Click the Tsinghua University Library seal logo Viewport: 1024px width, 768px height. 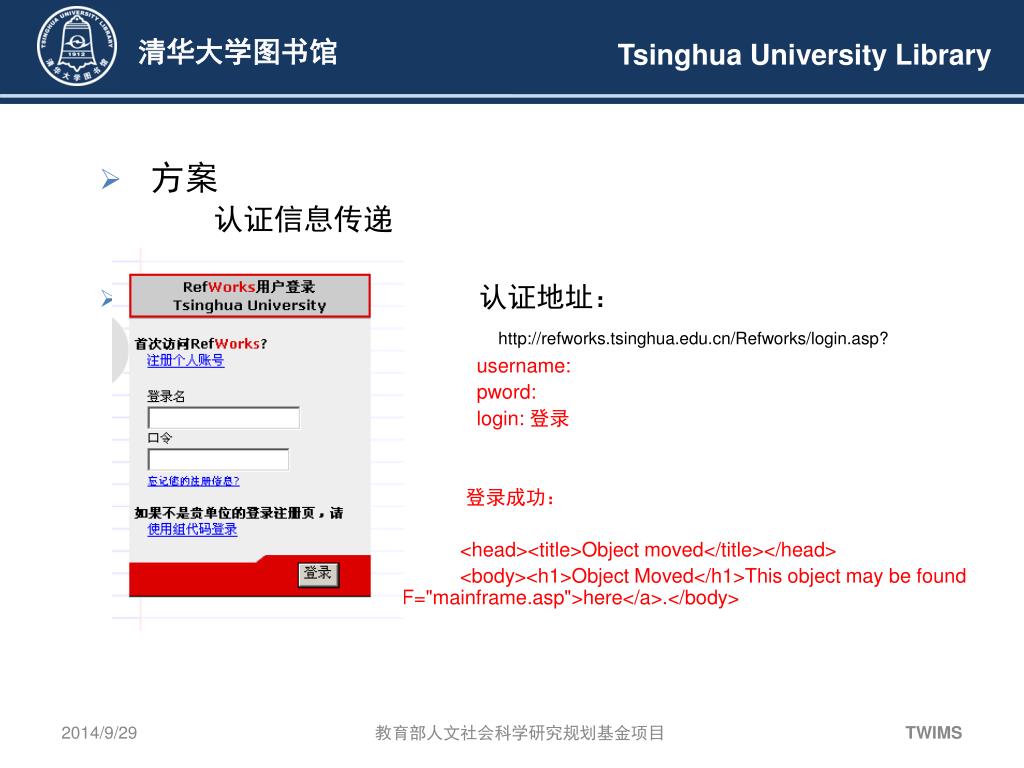77,46
